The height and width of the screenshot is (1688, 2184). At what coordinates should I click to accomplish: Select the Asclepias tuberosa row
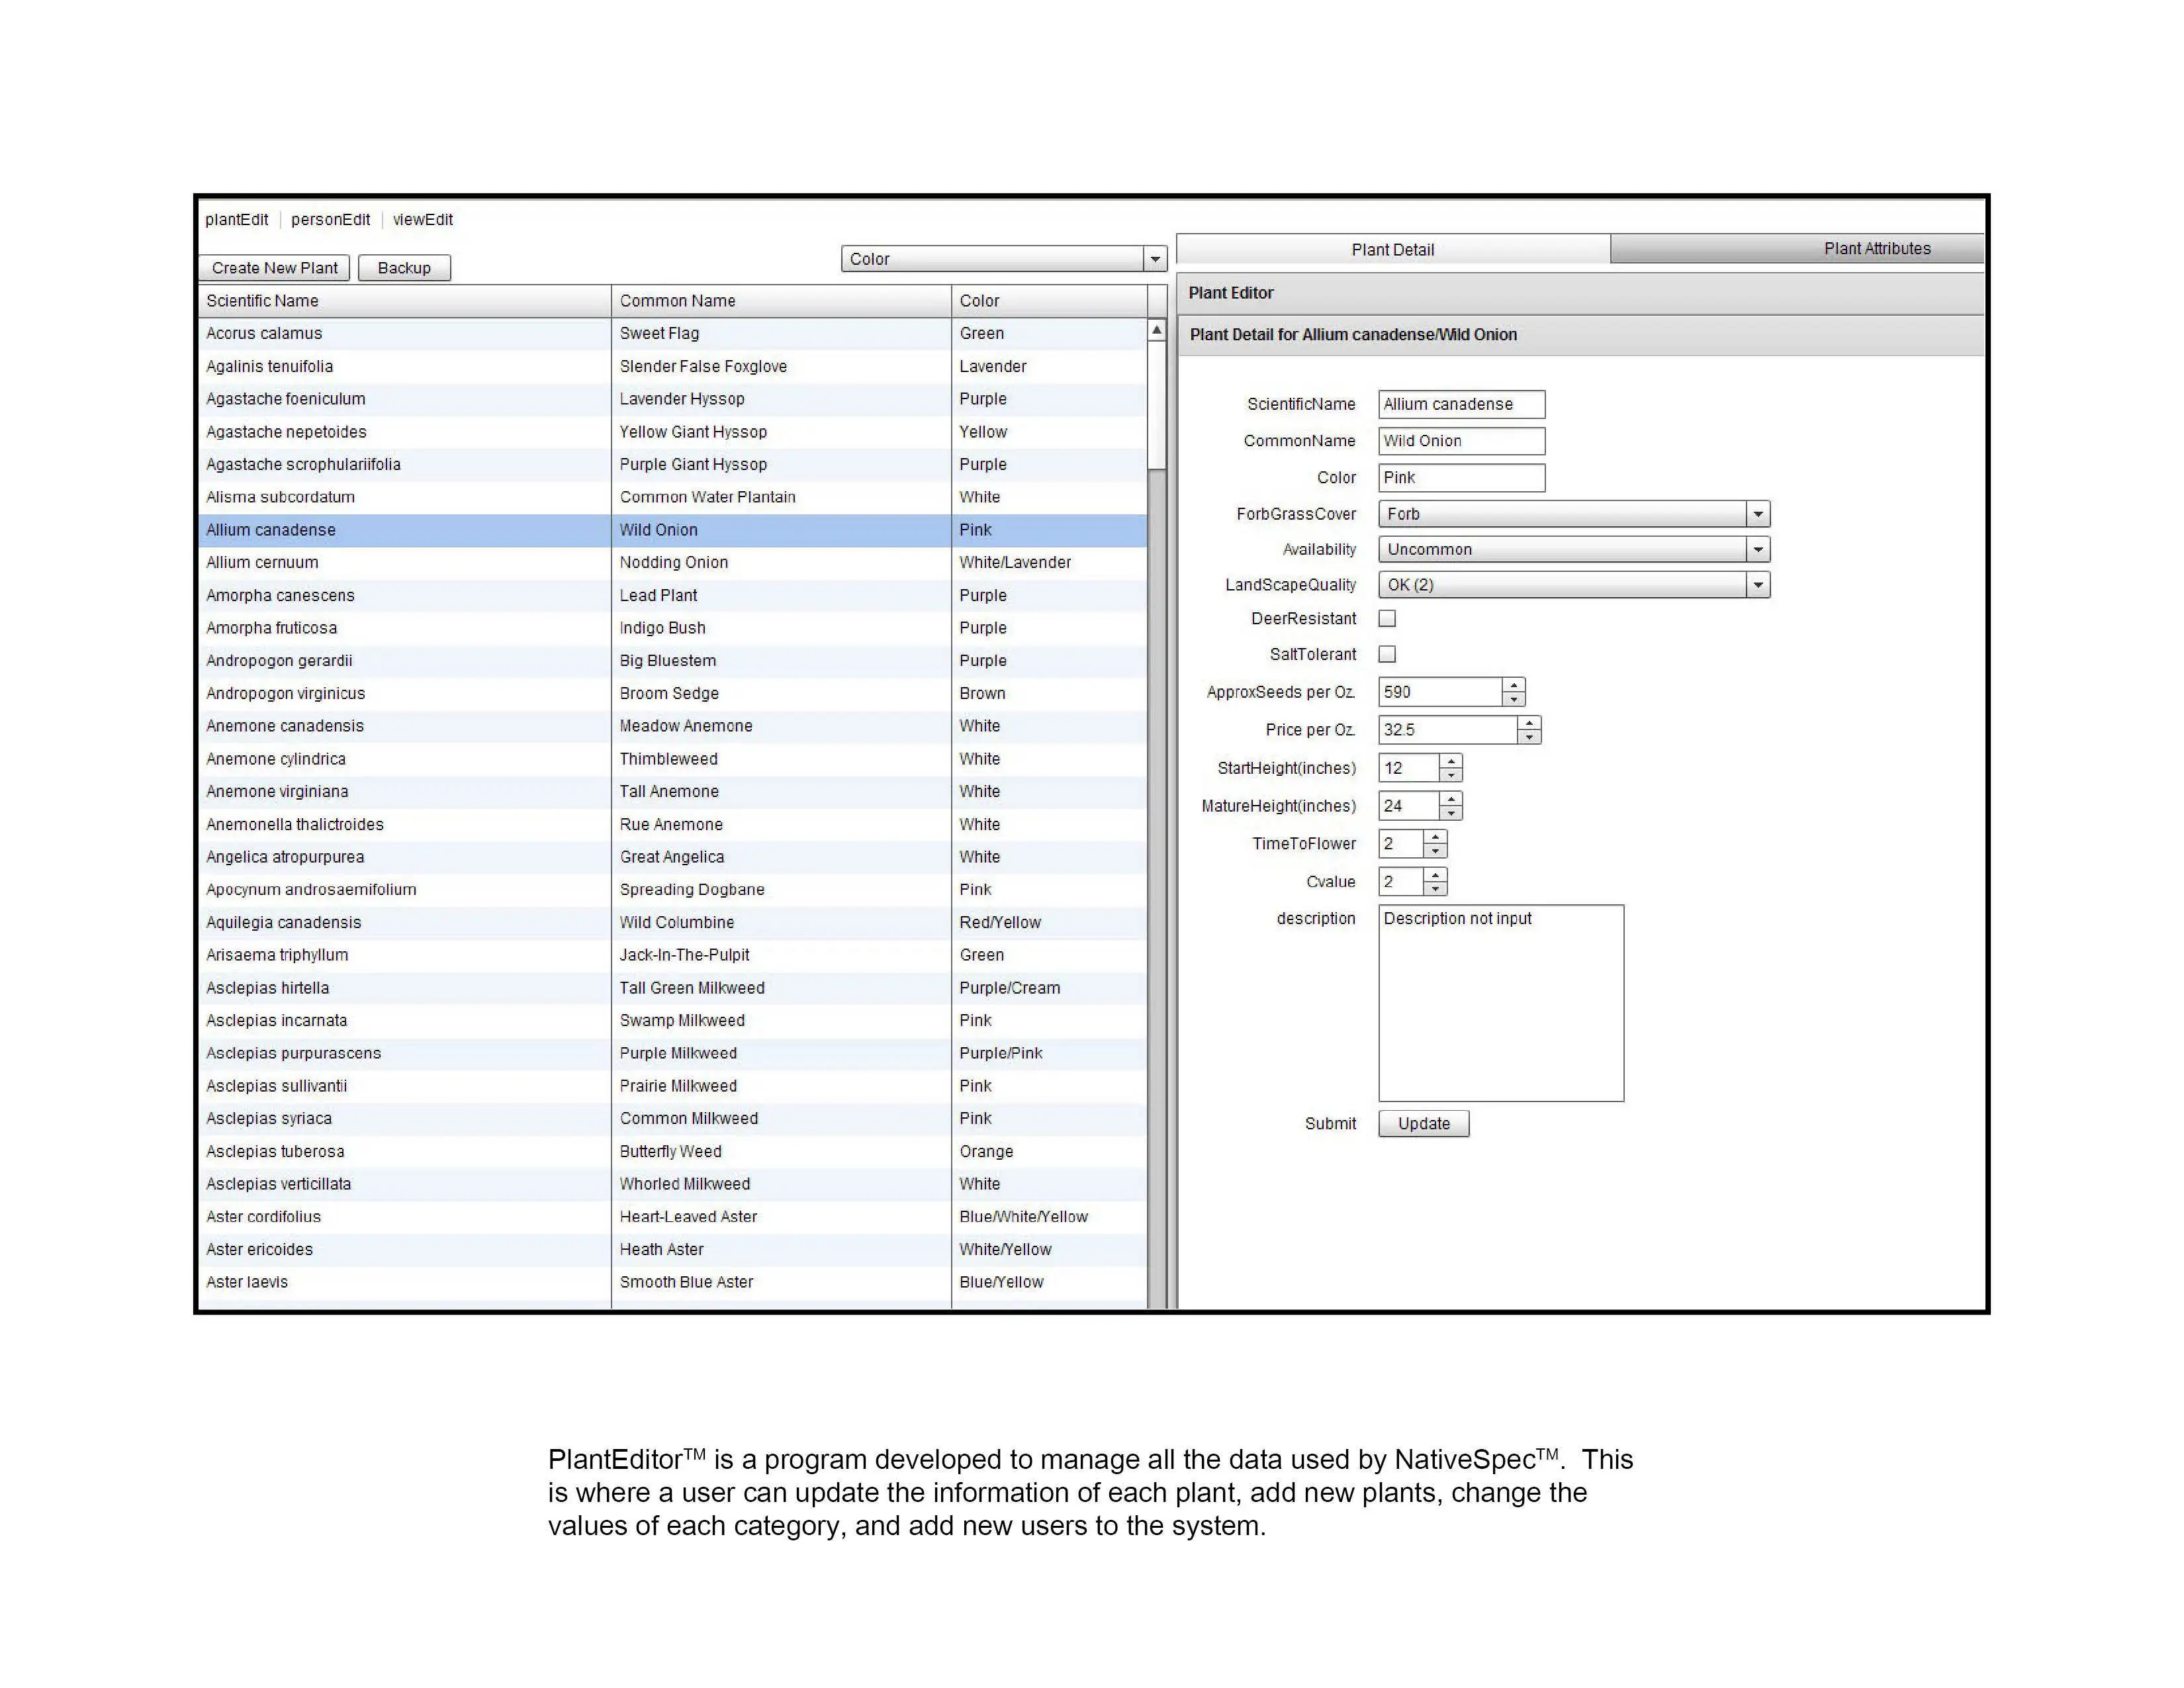672,1152
